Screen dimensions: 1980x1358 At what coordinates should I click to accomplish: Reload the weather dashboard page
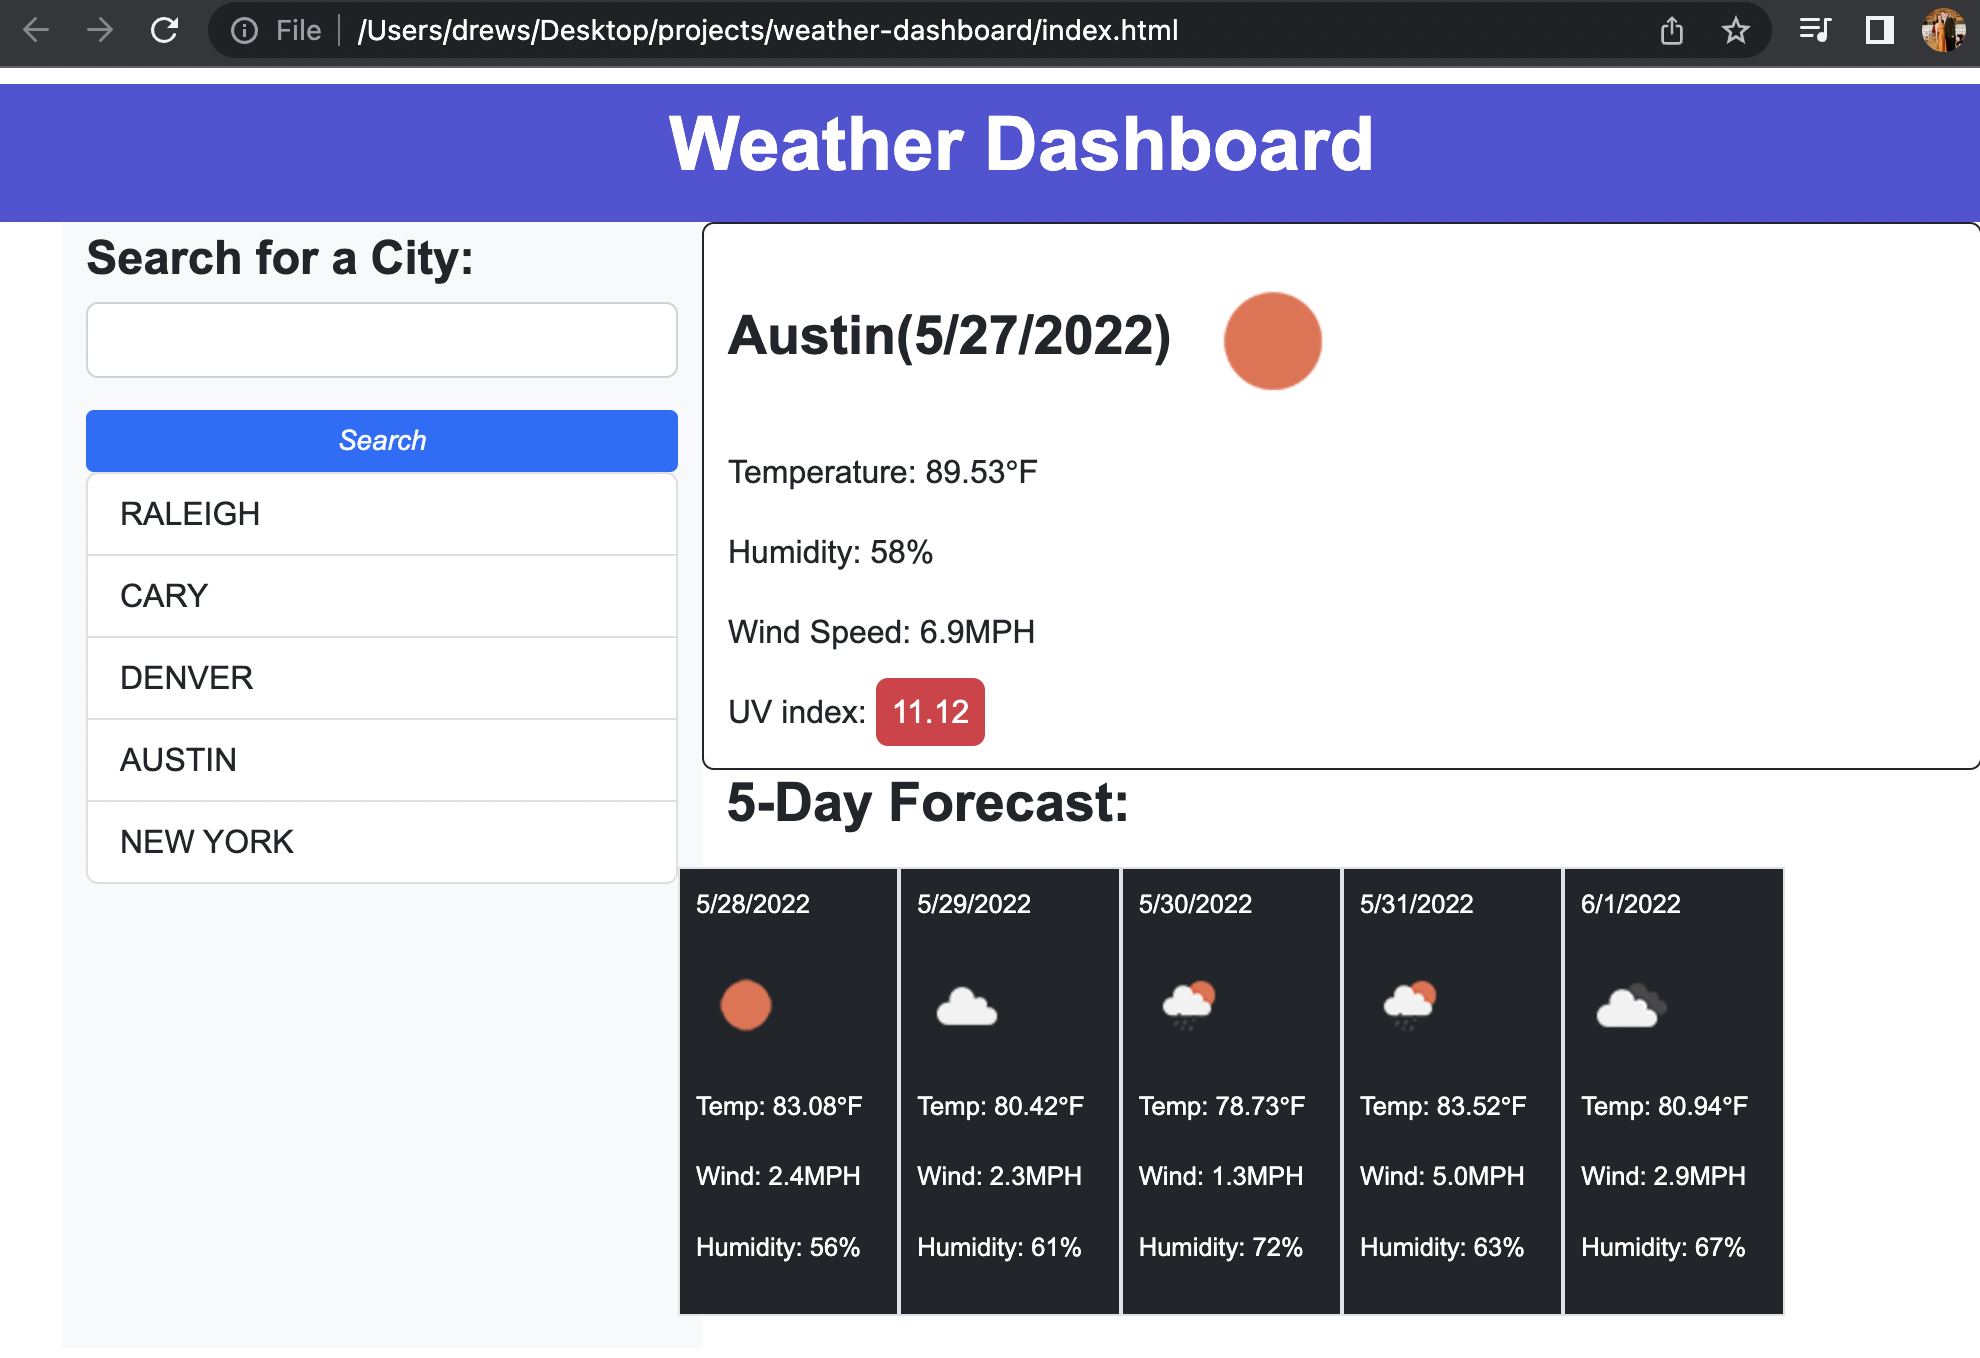pos(164,30)
